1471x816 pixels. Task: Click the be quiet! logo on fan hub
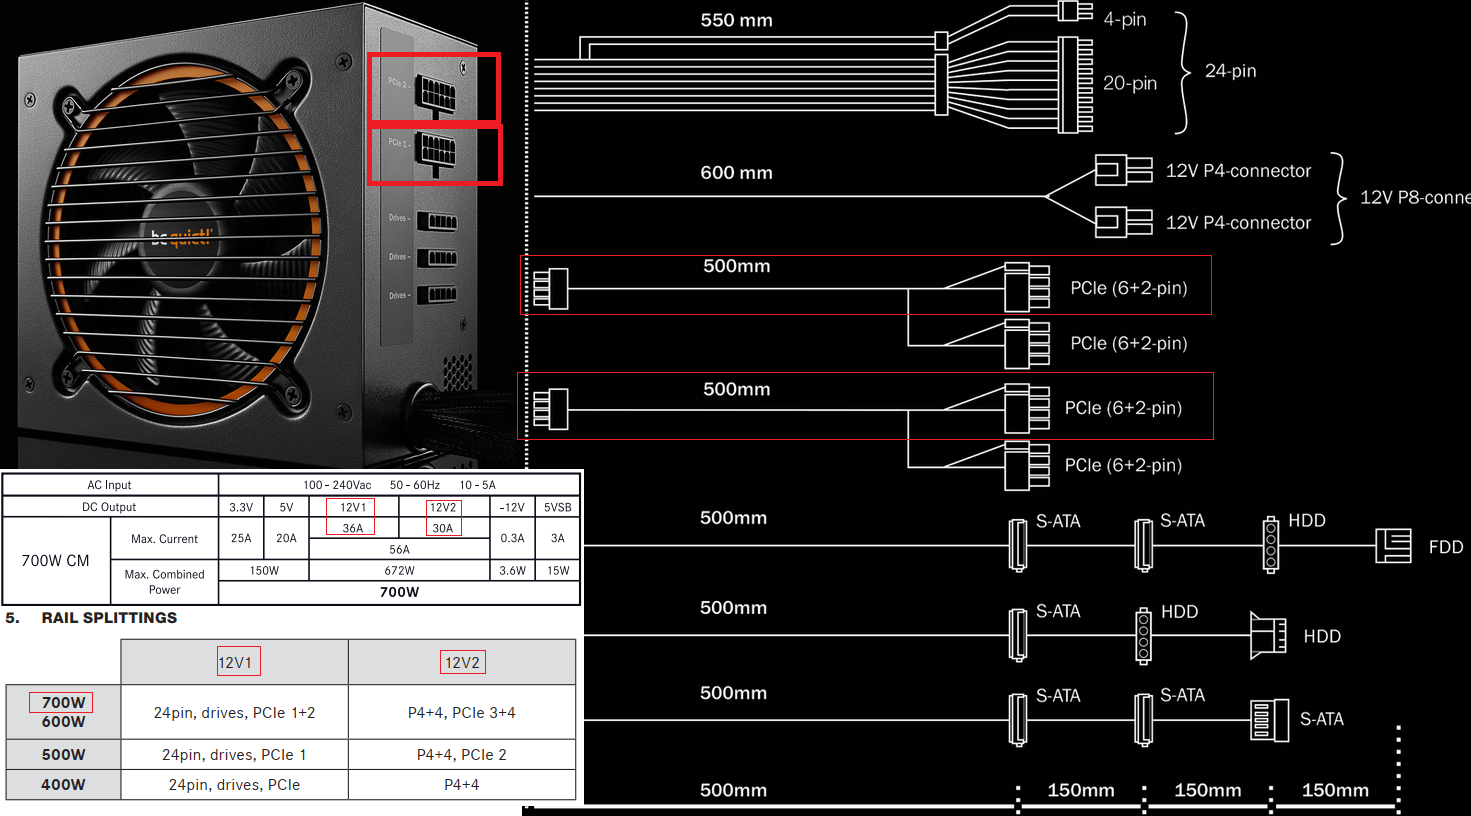[x=182, y=237]
